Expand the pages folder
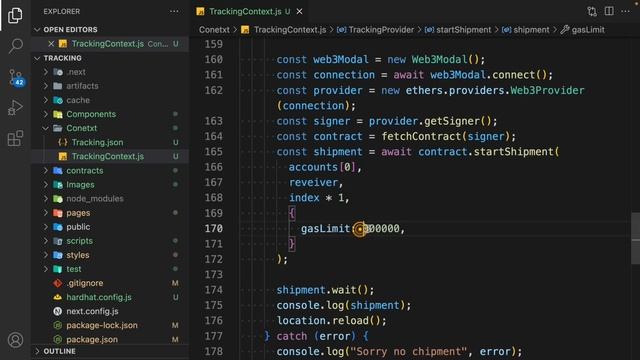Viewport: 640px width, 360px height. (x=46, y=213)
